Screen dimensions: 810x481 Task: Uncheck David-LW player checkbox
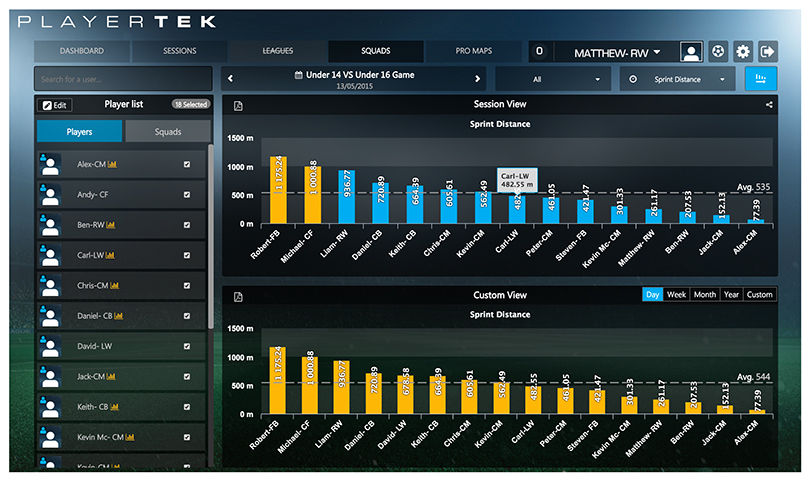[187, 346]
